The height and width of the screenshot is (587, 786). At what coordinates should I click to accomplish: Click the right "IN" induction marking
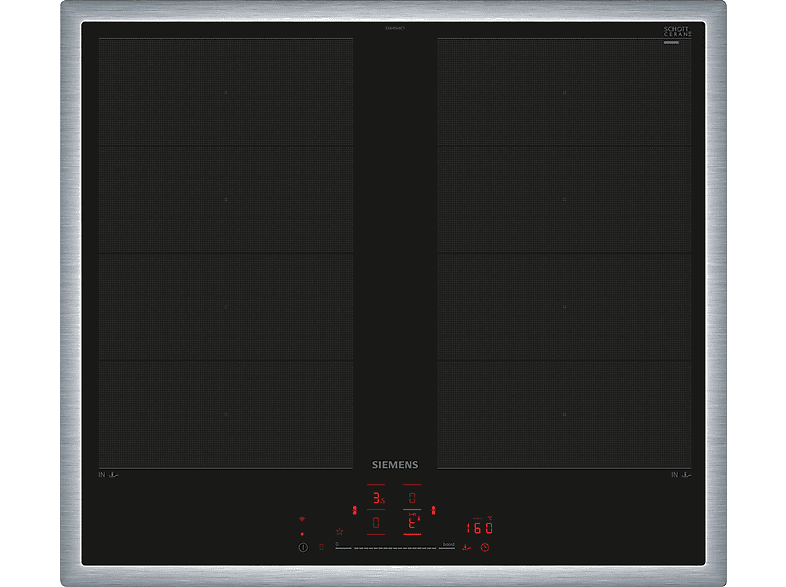point(675,474)
